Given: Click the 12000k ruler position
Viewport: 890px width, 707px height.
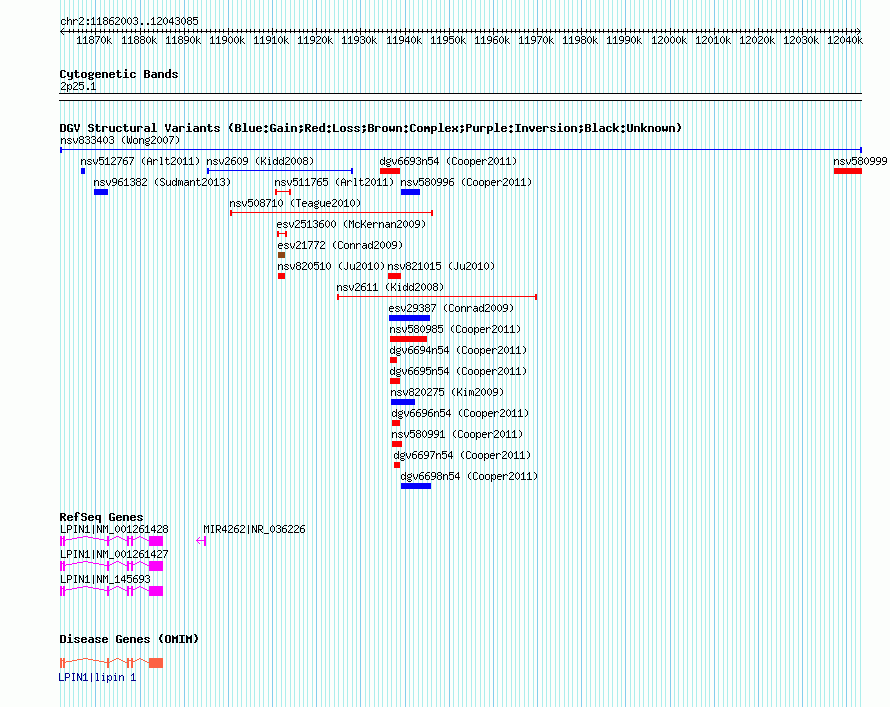Looking at the screenshot, I should (x=669, y=40).
